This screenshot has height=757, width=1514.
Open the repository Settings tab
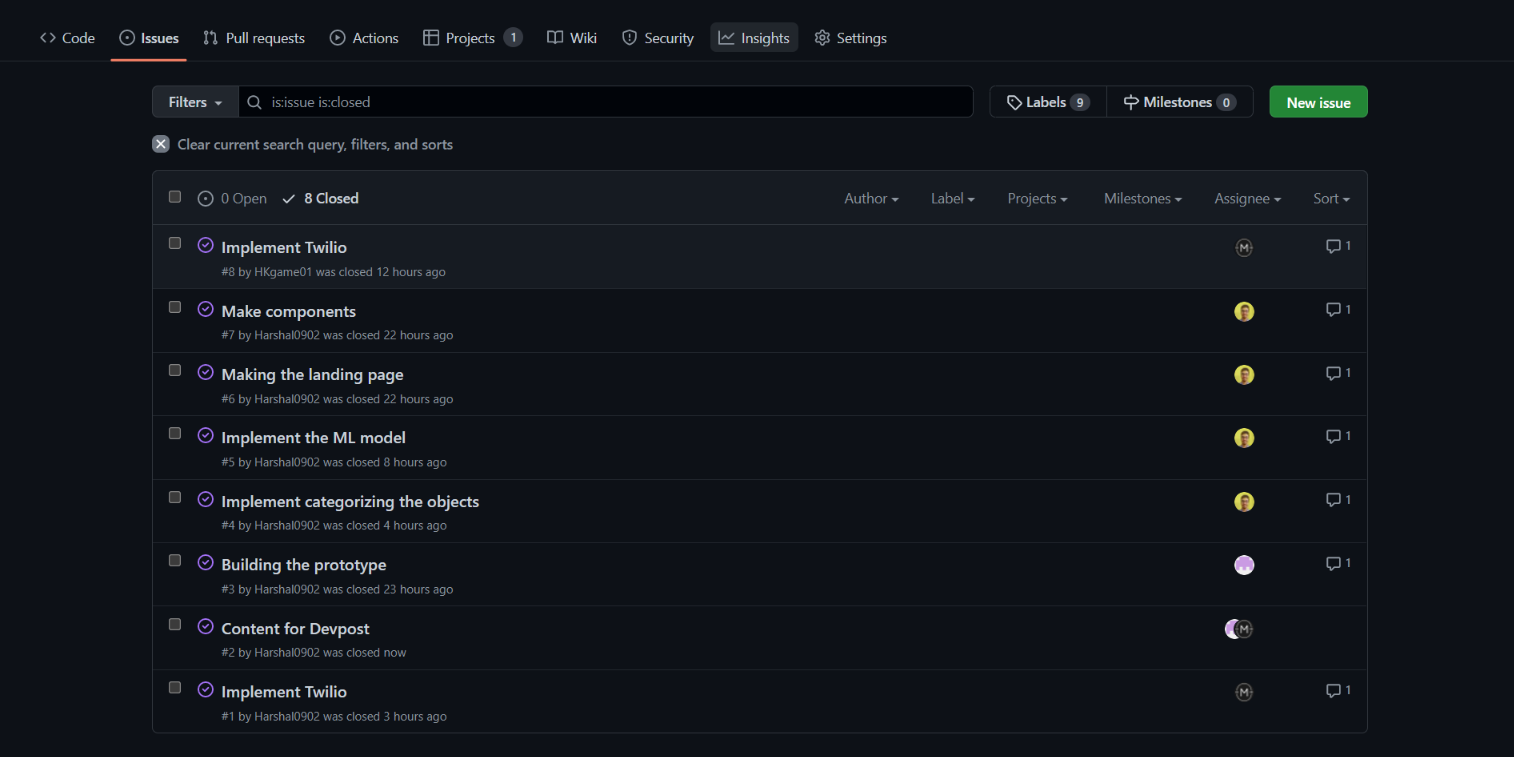851,38
